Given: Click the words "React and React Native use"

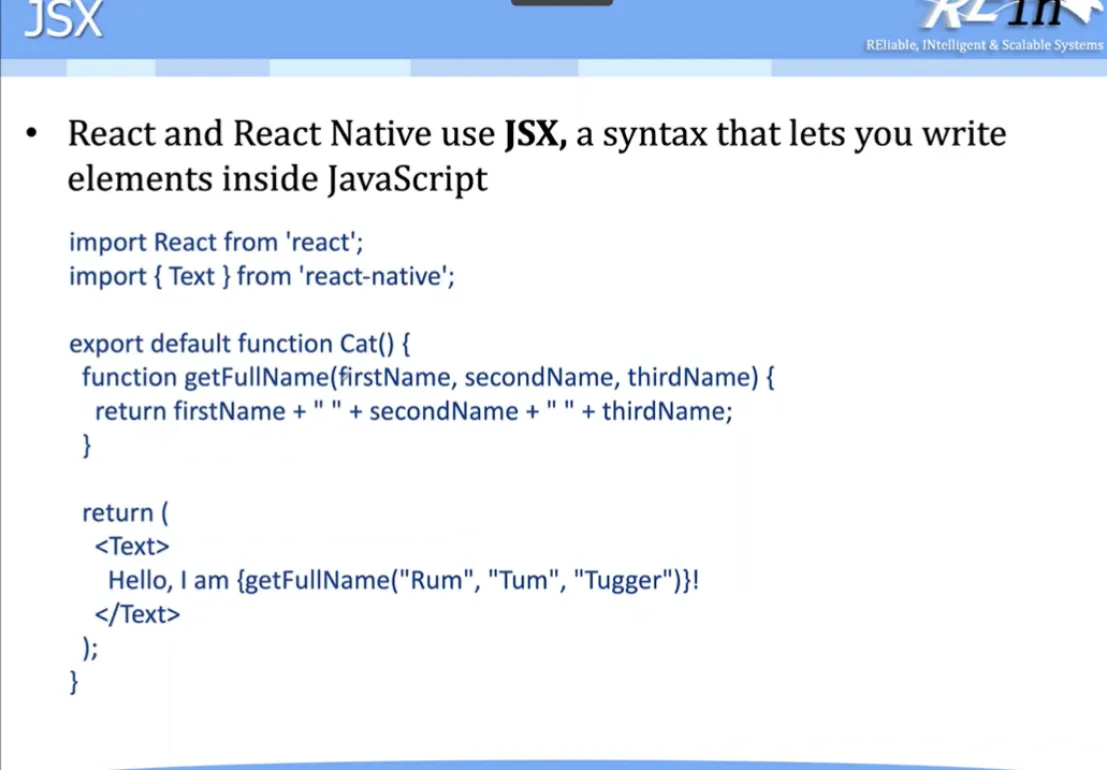Looking at the screenshot, I should tap(281, 134).
